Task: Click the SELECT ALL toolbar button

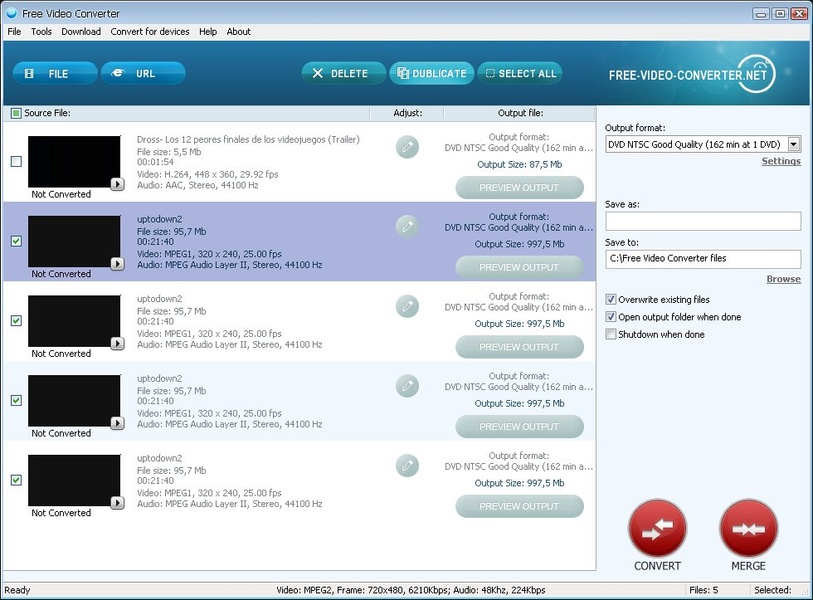Action: [519, 73]
